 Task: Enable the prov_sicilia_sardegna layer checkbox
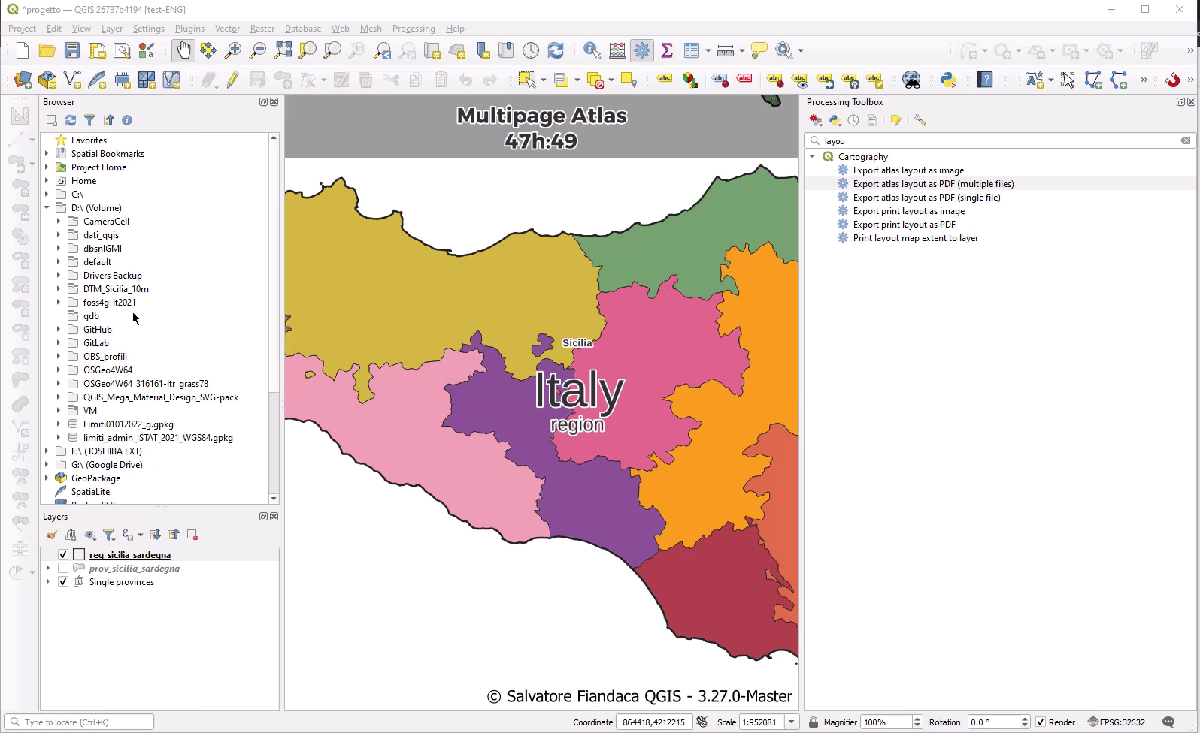63,568
